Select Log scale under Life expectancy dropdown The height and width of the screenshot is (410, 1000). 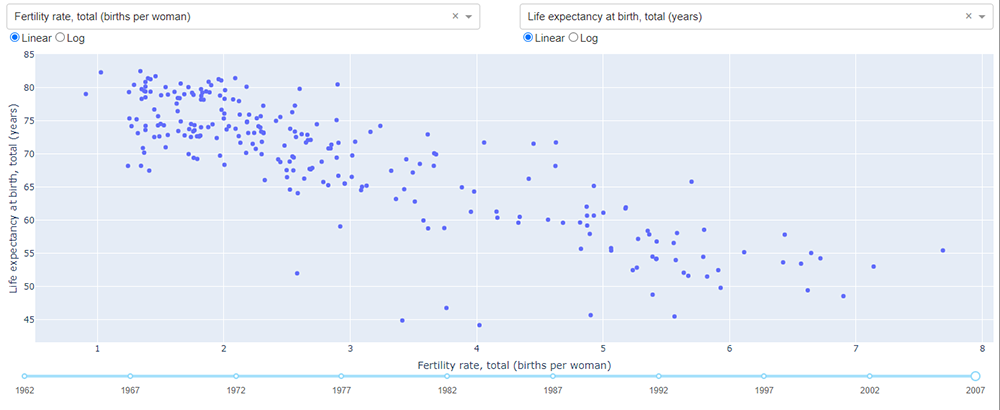click(x=573, y=38)
